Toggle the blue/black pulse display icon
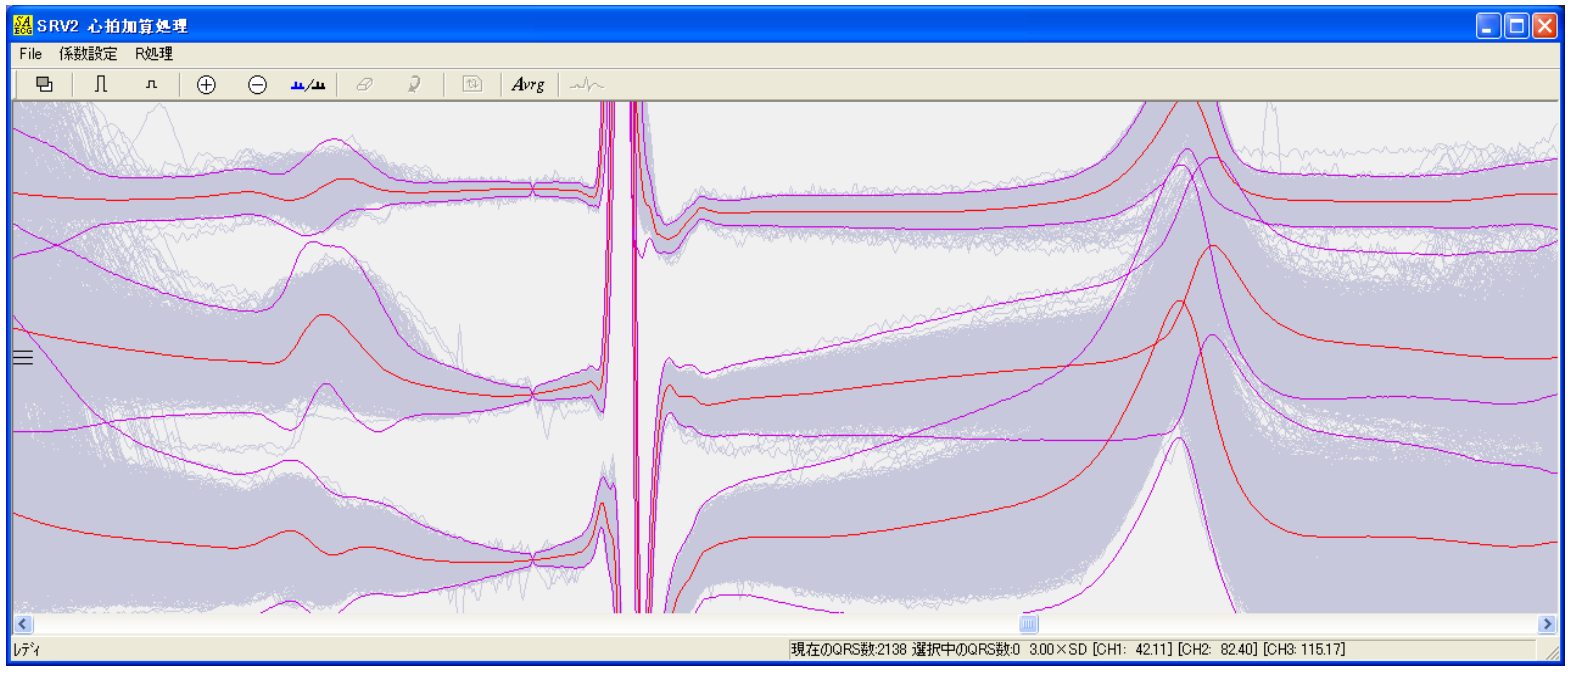This screenshot has height=681, width=1575. click(308, 85)
